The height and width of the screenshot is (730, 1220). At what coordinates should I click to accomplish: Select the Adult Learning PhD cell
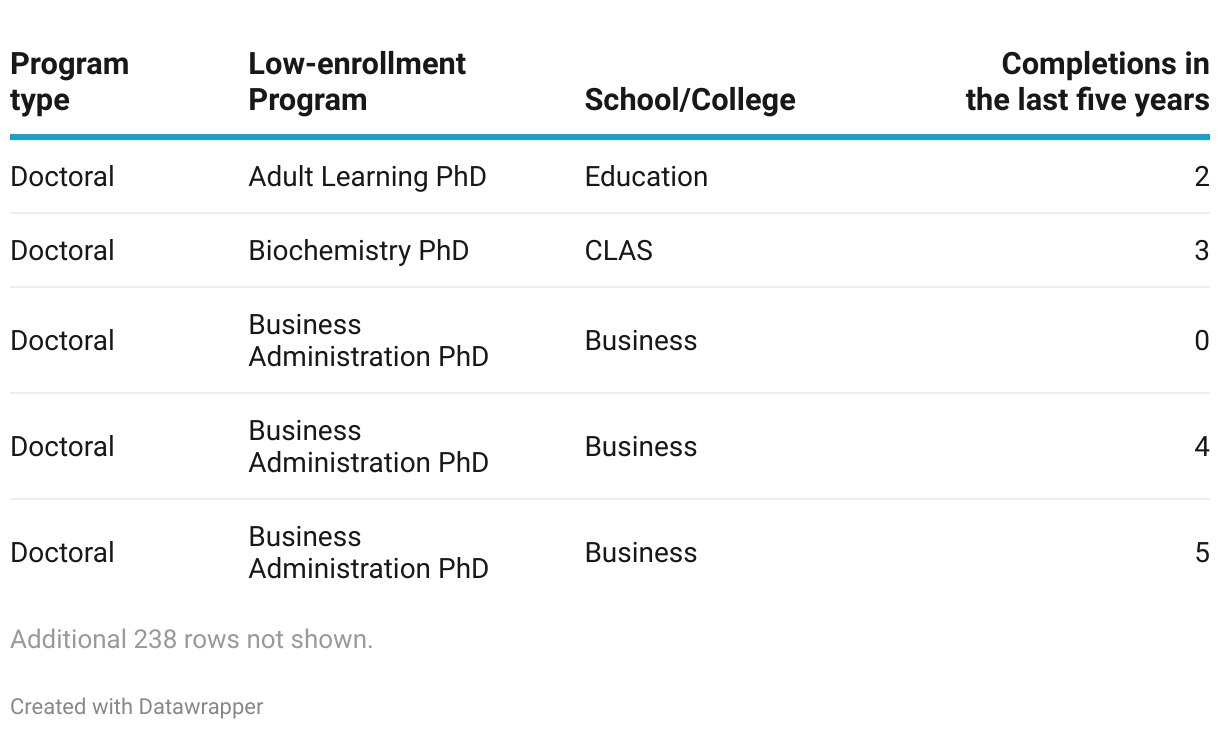367,177
